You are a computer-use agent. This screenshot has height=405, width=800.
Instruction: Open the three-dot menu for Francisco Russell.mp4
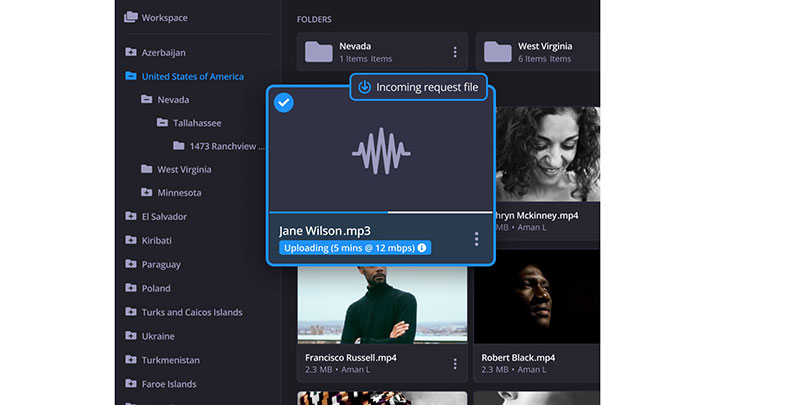[x=455, y=364]
